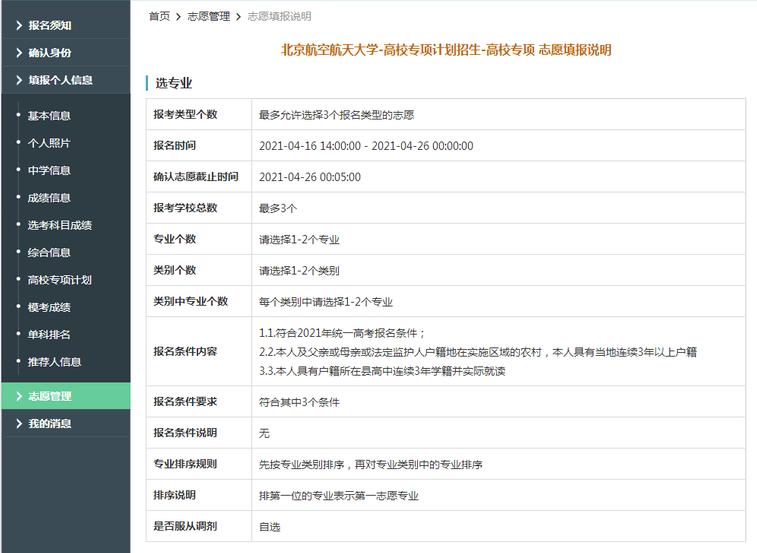The height and width of the screenshot is (553, 757).
Task: Click the deadline value 2021-04-26 00:05:00
Action: [310, 177]
